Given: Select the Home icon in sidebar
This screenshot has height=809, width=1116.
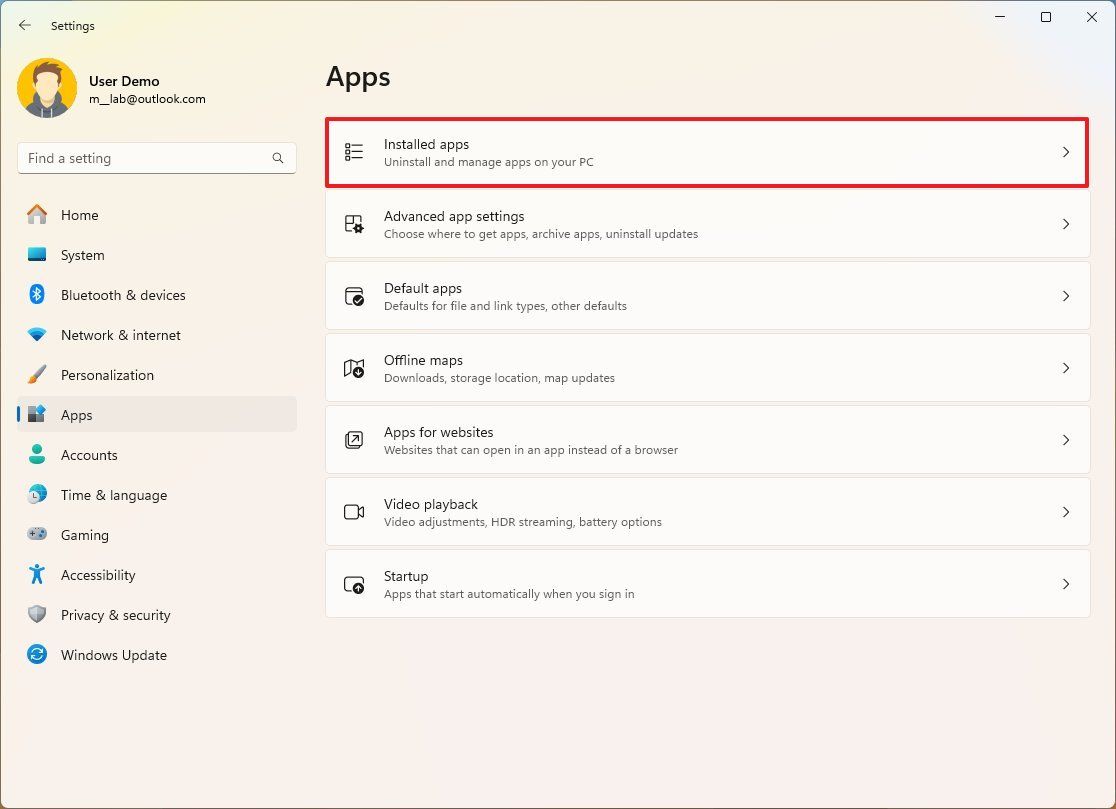Looking at the screenshot, I should pyautogui.click(x=36, y=215).
